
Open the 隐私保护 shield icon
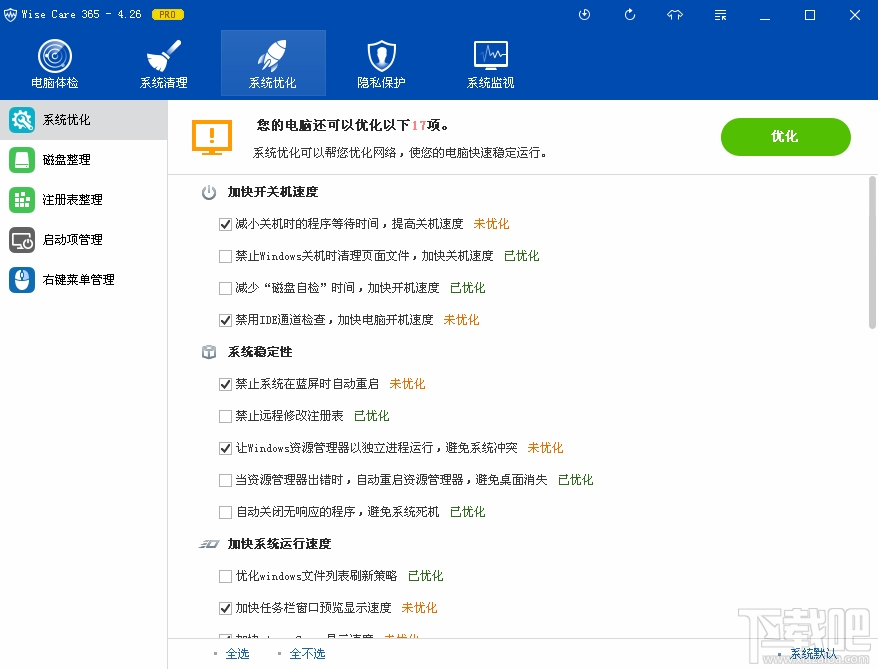click(x=381, y=56)
